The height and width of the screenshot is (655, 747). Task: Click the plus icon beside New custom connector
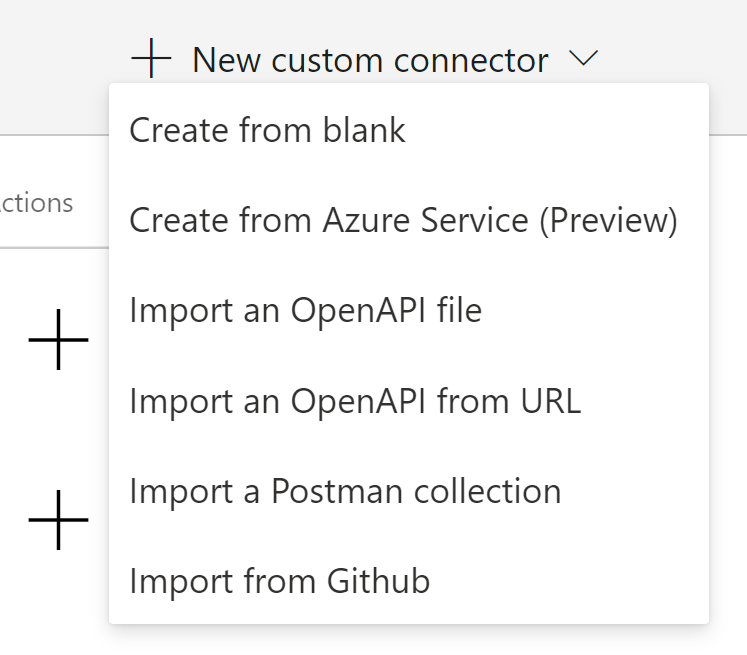pos(152,59)
